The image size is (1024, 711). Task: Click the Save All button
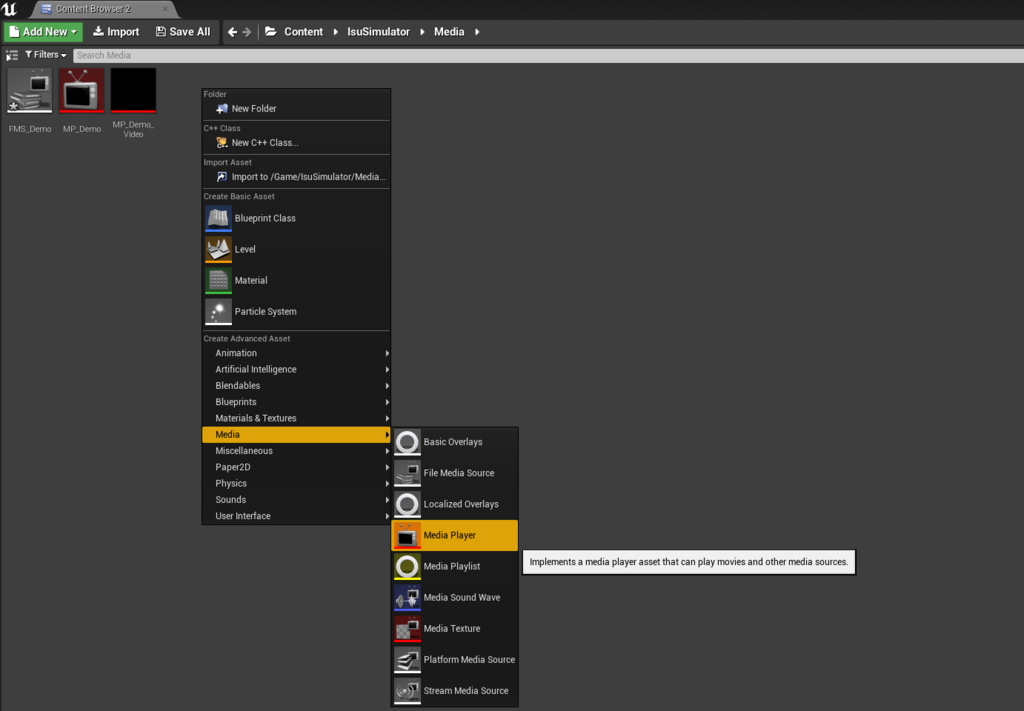coord(184,31)
